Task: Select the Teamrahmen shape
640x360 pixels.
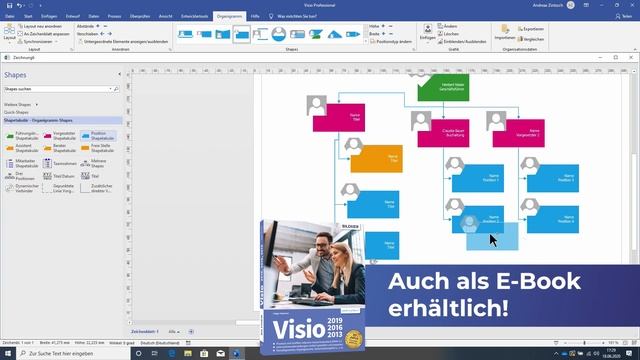Action: click(60, 164)
